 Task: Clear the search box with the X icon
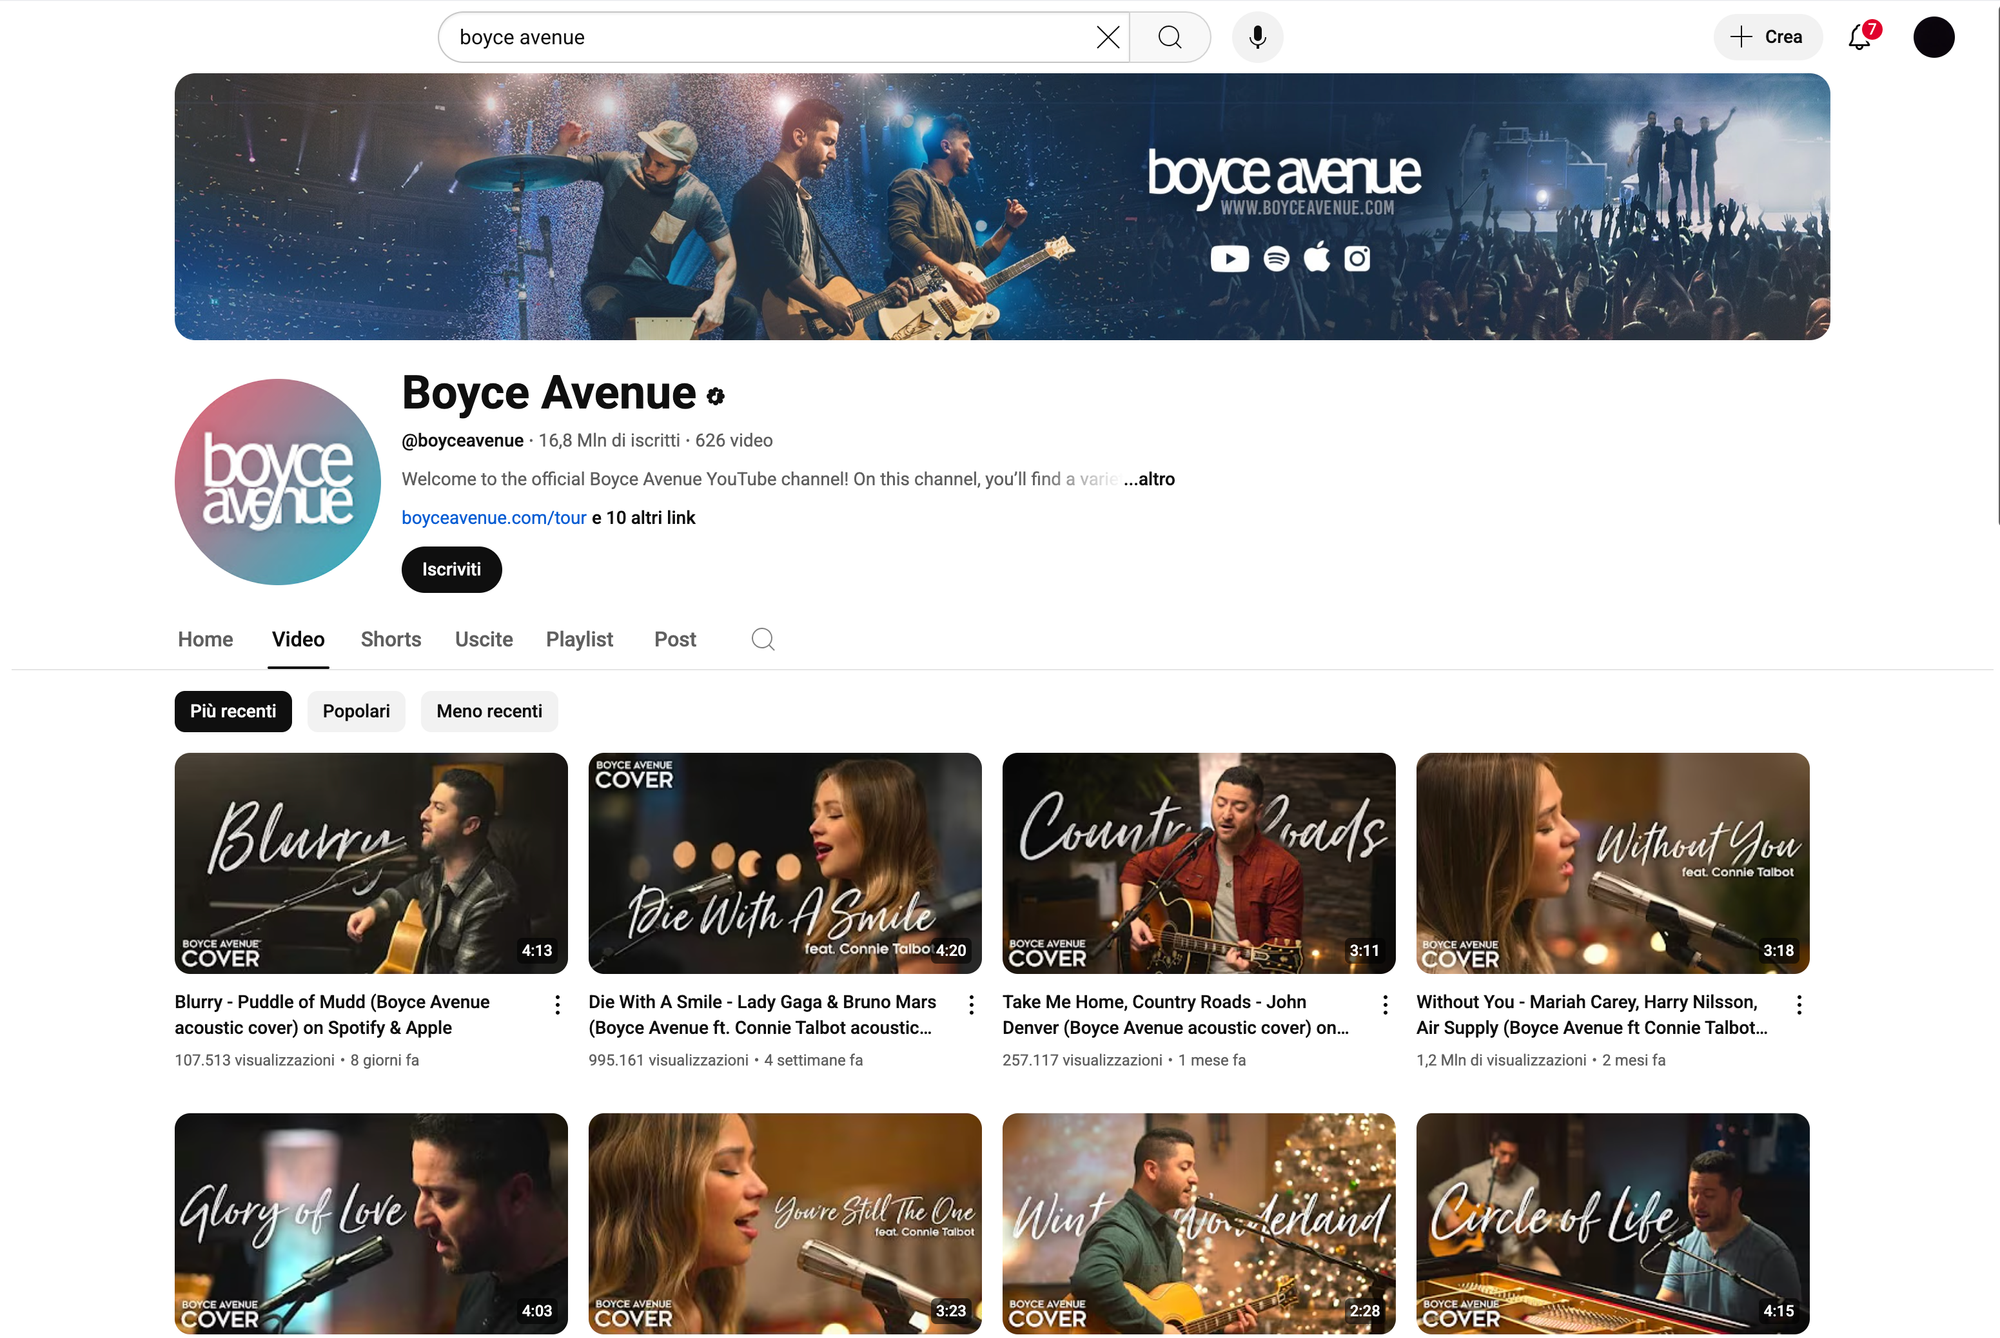point(1107,37)
